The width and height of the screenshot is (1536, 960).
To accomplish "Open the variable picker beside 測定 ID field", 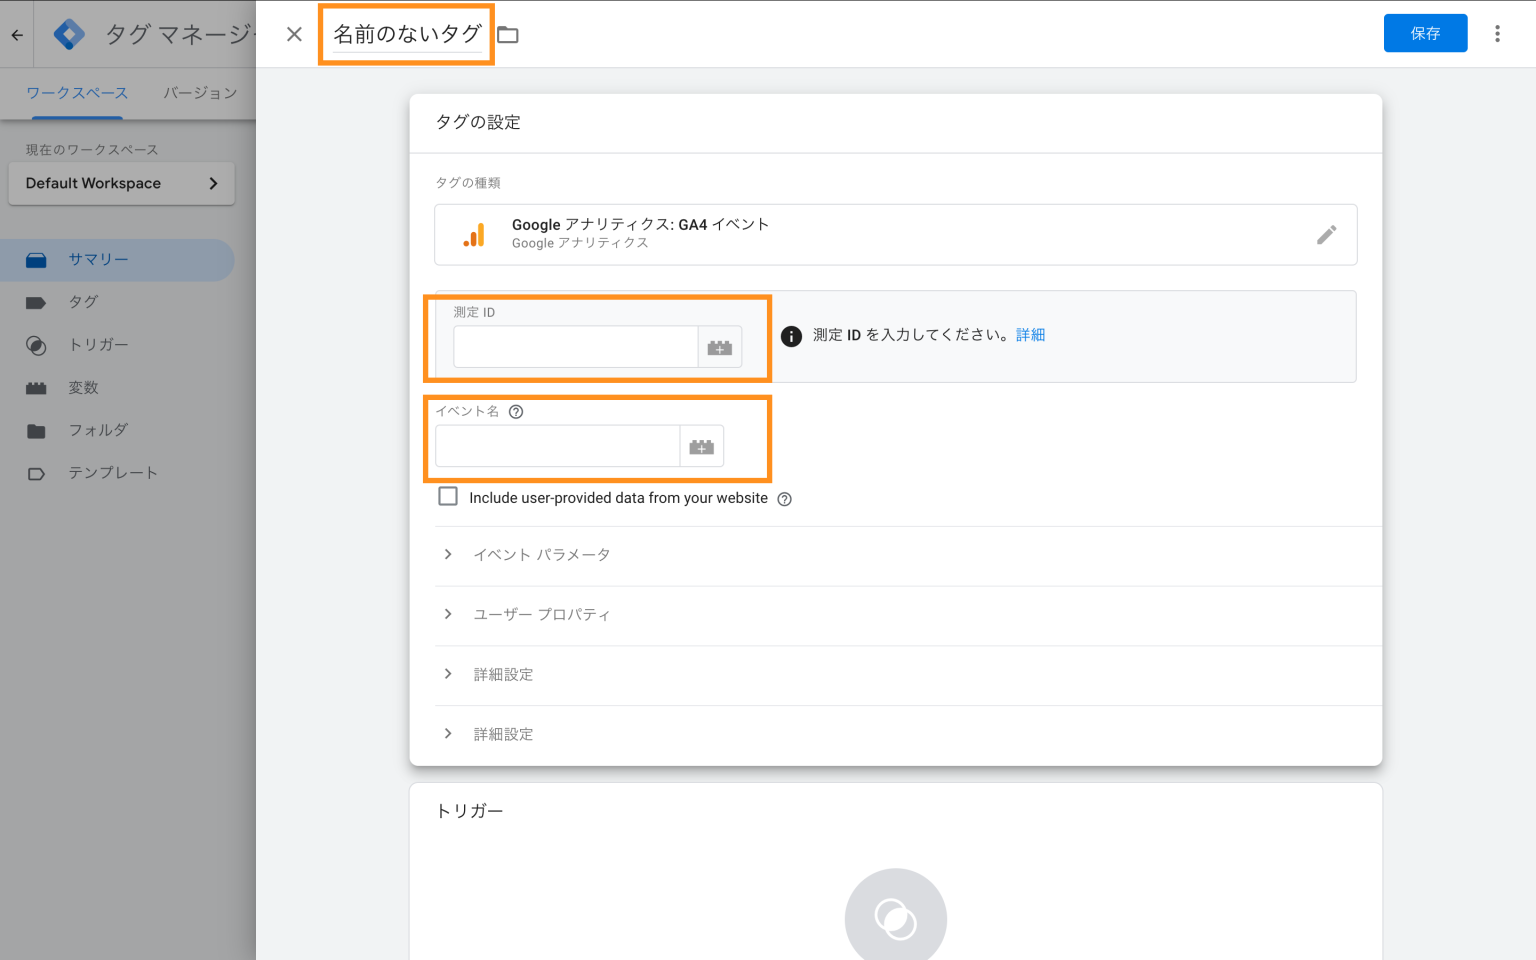I will pos(720,347).
